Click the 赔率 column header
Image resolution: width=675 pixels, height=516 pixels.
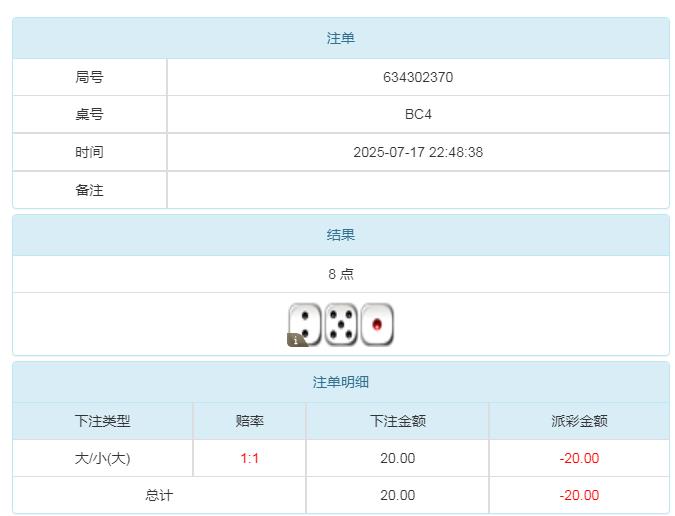point(250,421)
